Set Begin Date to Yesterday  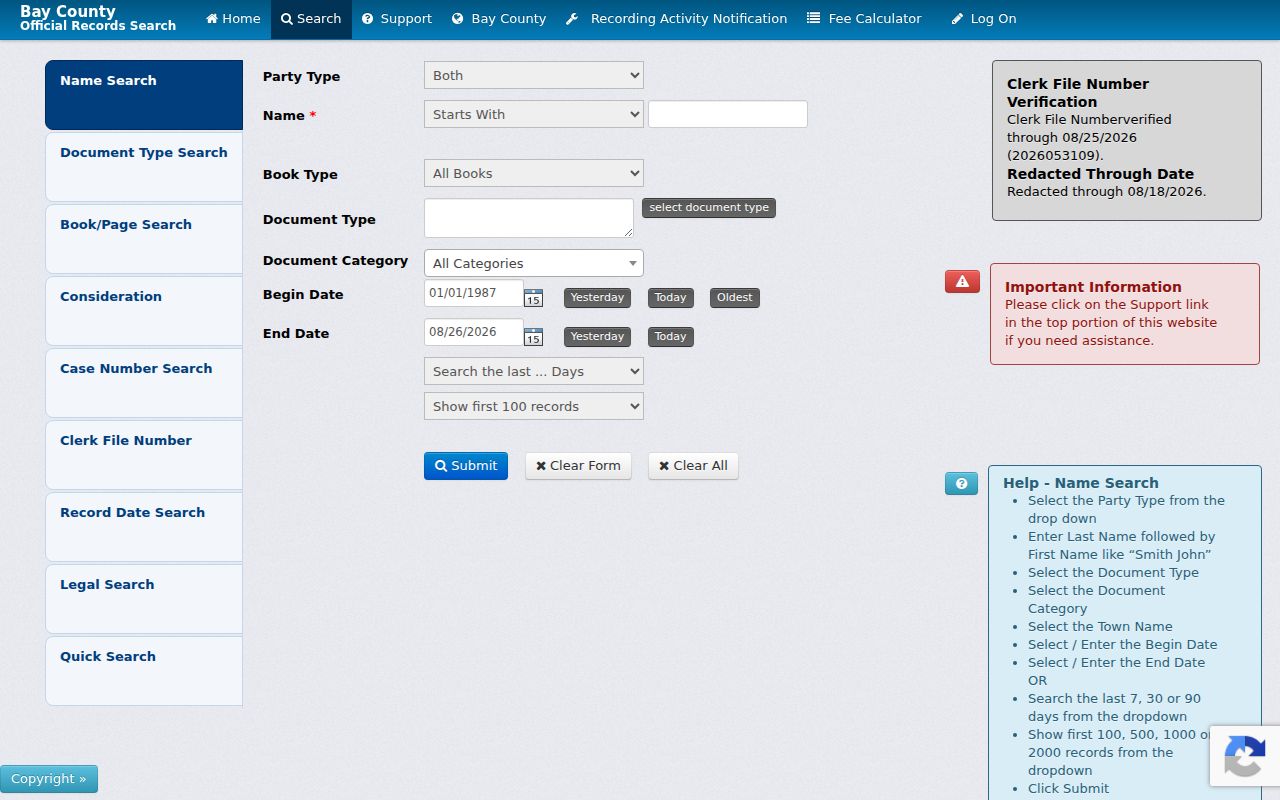(x=597, y=298)
